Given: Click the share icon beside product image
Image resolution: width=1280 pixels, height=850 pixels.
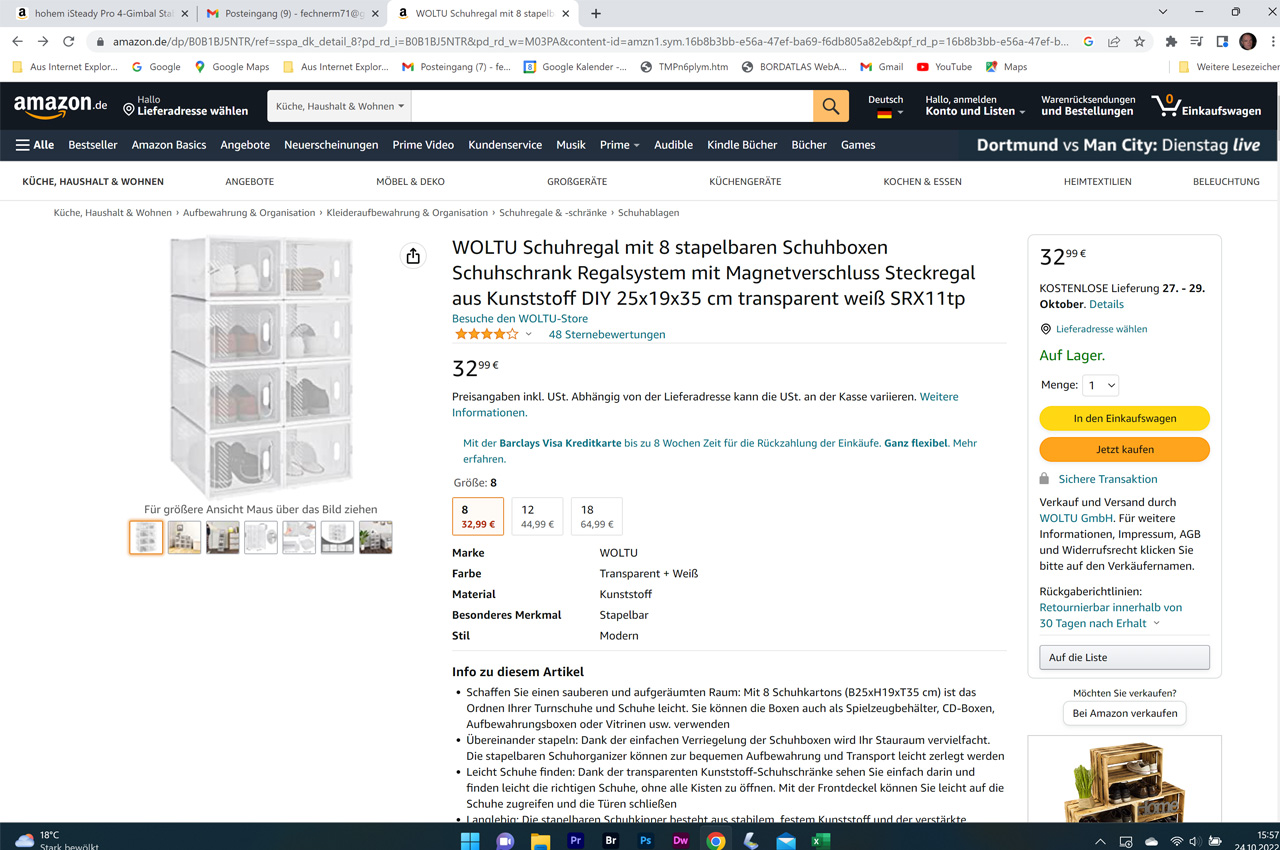Looking at the screenshot, I should [x=413, y=257].
